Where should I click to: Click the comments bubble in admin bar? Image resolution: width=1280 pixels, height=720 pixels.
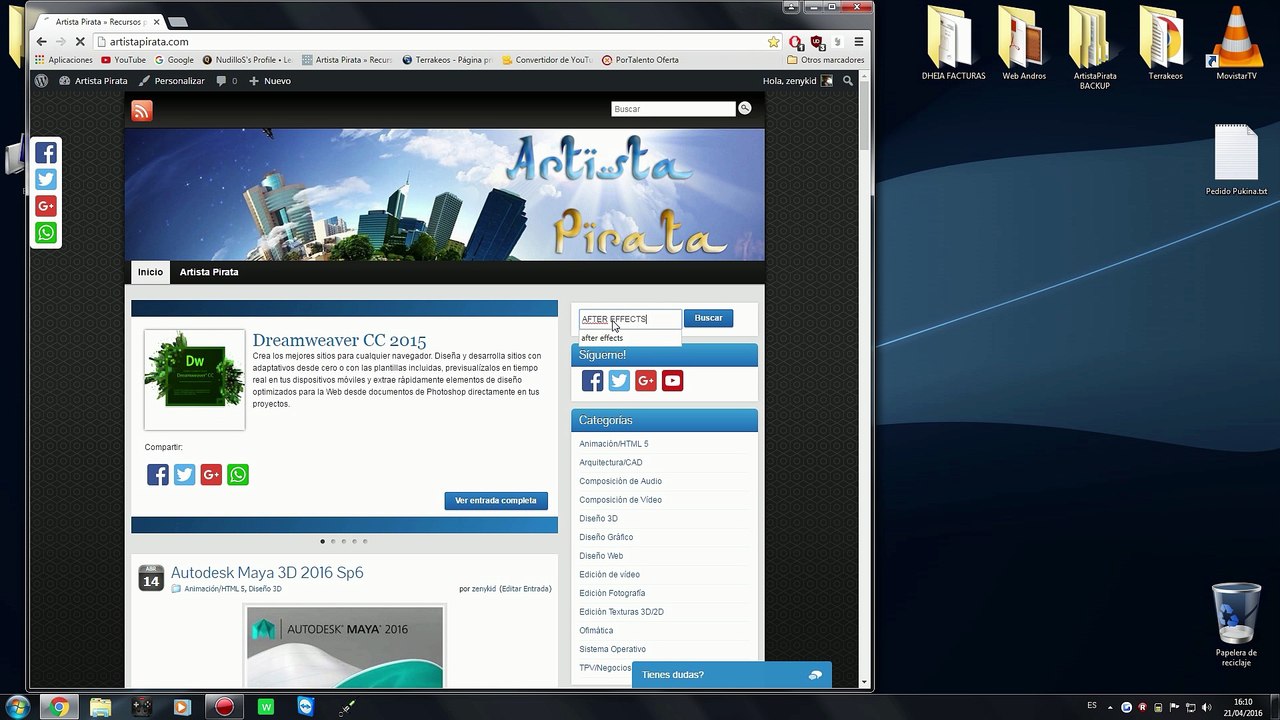coord(226,81)
